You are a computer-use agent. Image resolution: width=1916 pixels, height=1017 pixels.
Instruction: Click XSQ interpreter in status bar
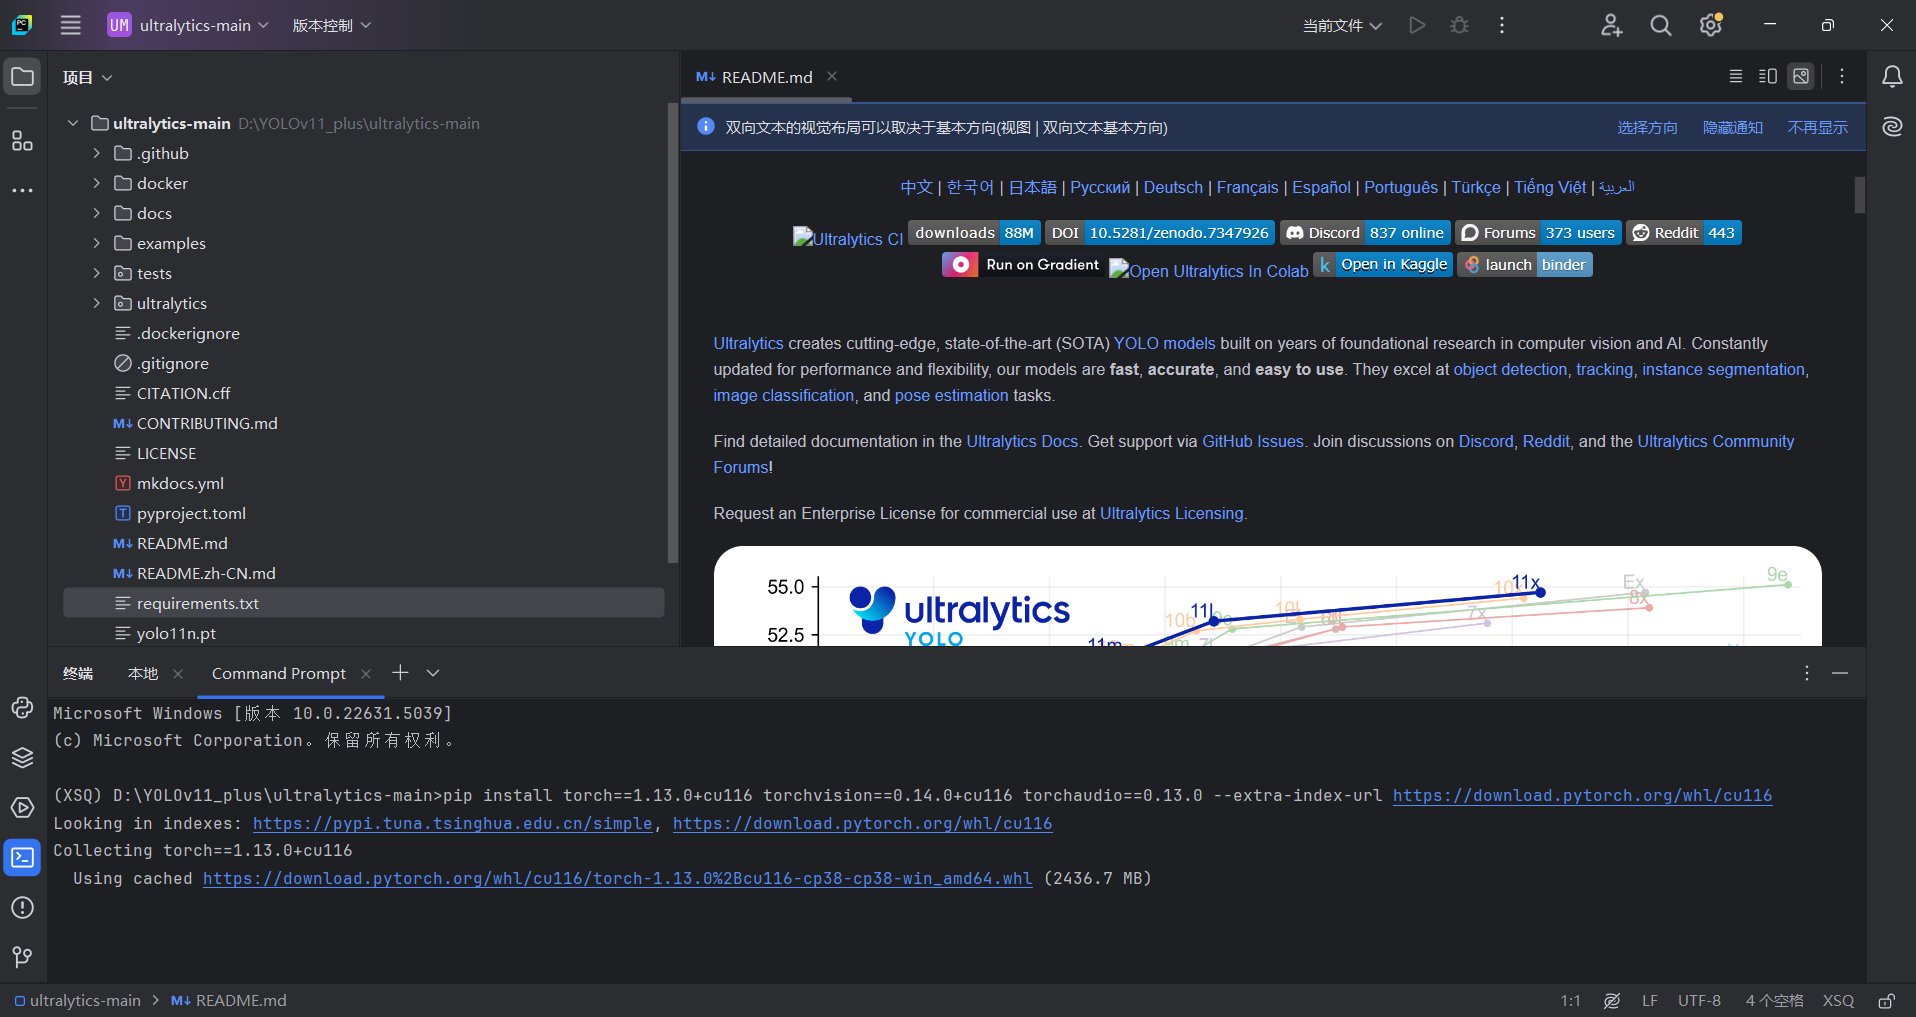pyautogui.click(x=1838, y=1001)
